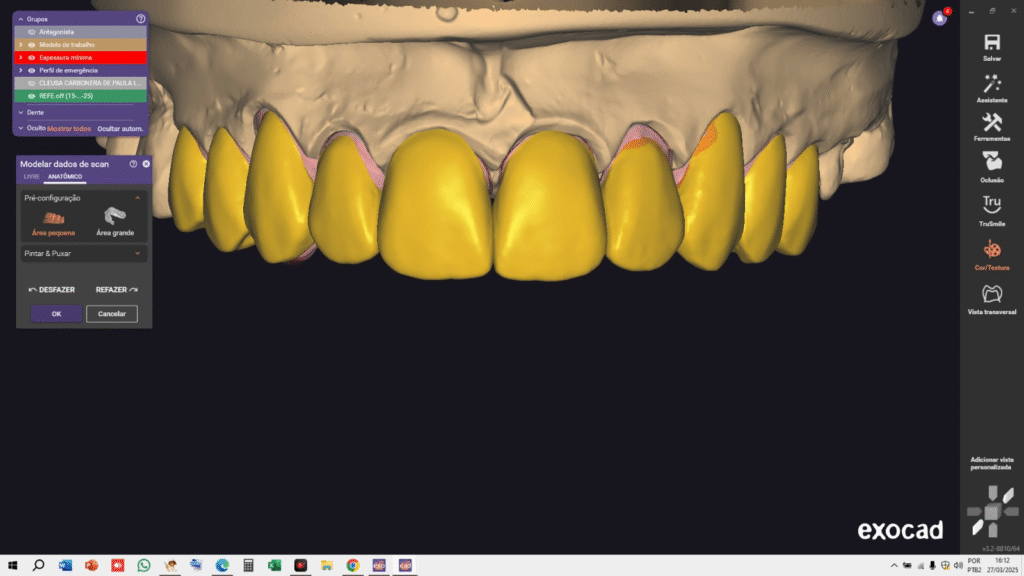Viewport: 1024px width, 576px height.
Task: Hide the Espessura mínima group
Action: click(32, 58)
